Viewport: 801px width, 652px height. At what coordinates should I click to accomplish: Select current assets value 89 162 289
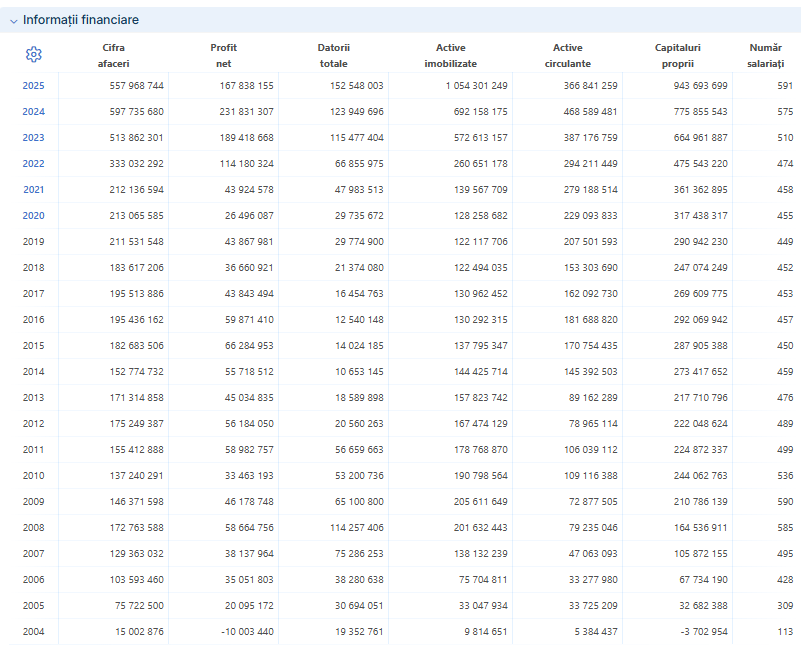(593, 398)
